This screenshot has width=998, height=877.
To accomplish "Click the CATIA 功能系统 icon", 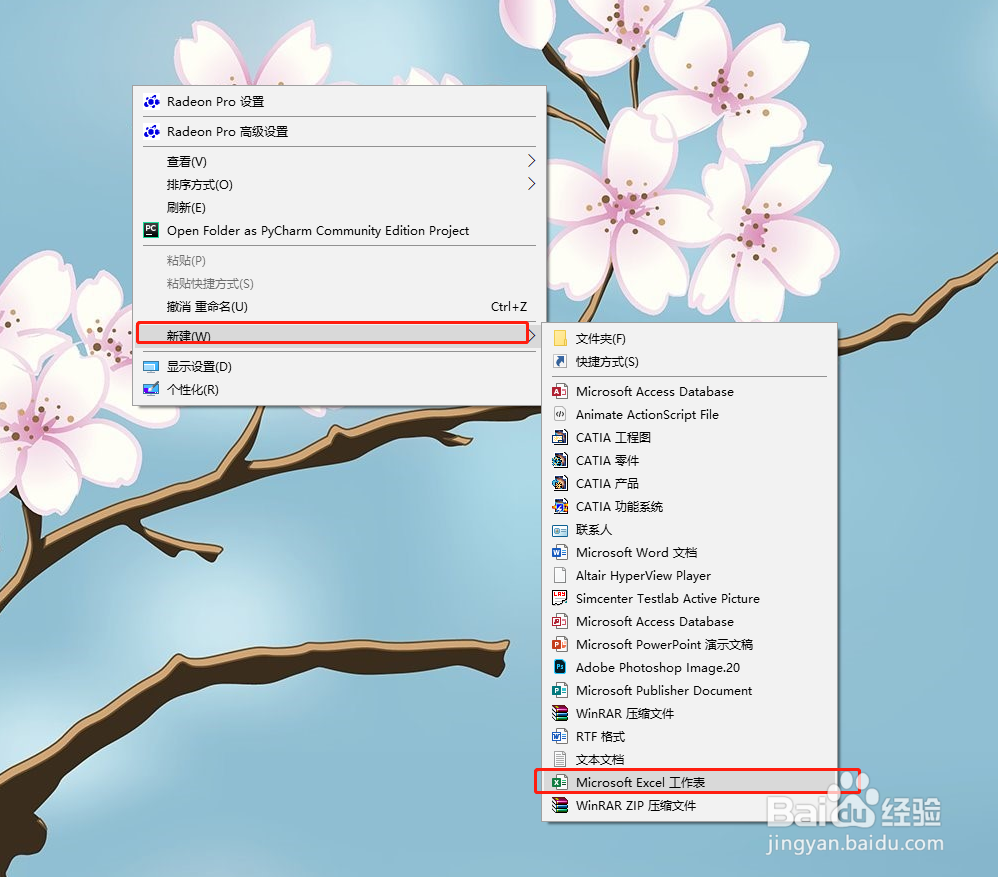I will [560, 507].
